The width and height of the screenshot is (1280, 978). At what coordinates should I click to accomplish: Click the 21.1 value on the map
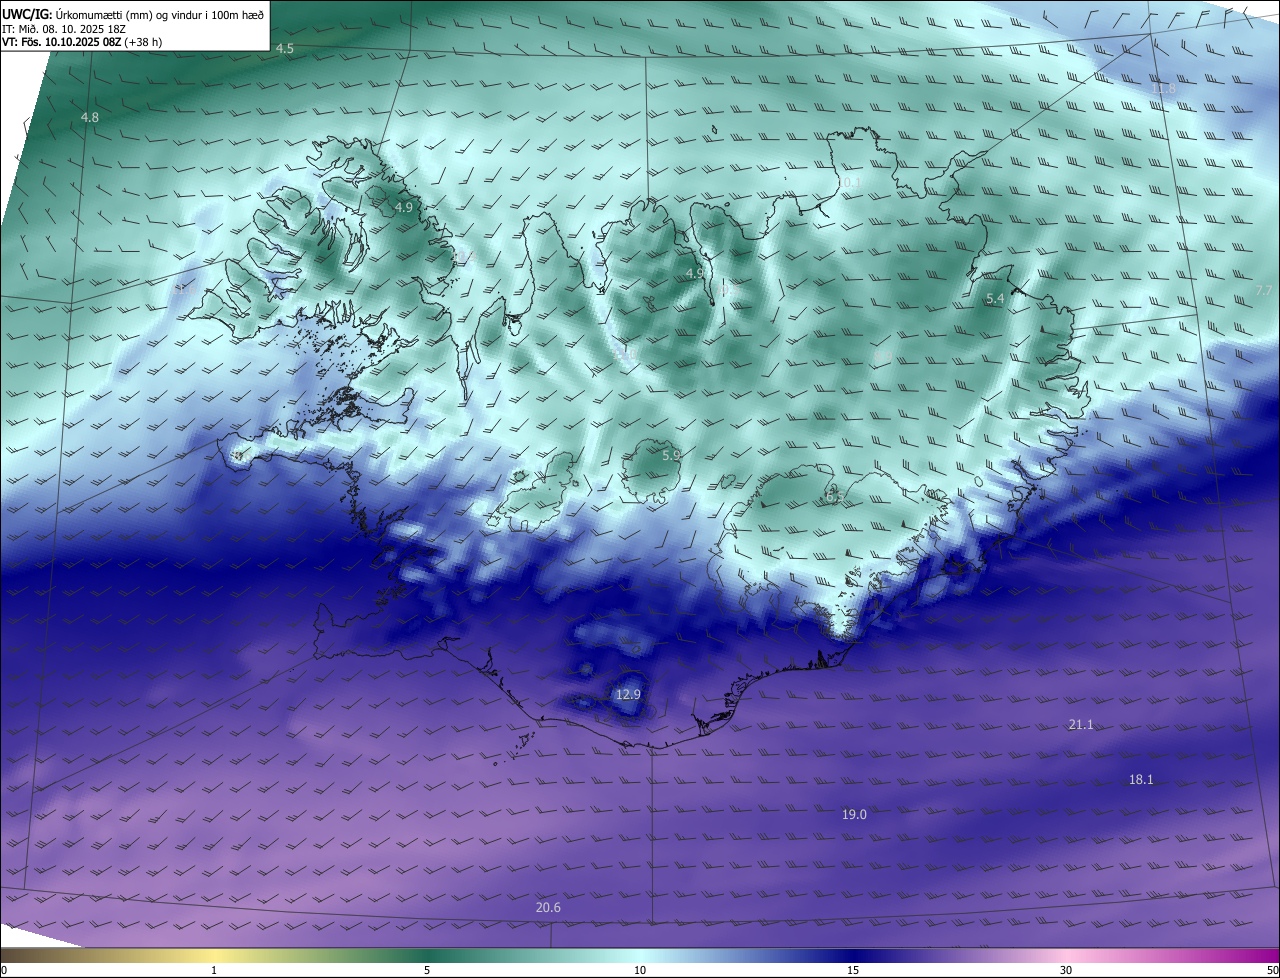tap(1081, 725)
